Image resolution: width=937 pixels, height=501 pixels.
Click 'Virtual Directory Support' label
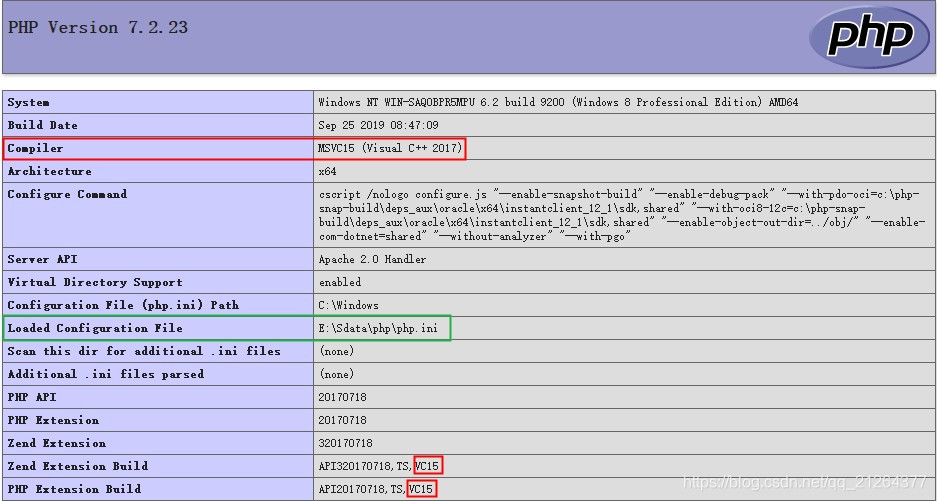94,282
